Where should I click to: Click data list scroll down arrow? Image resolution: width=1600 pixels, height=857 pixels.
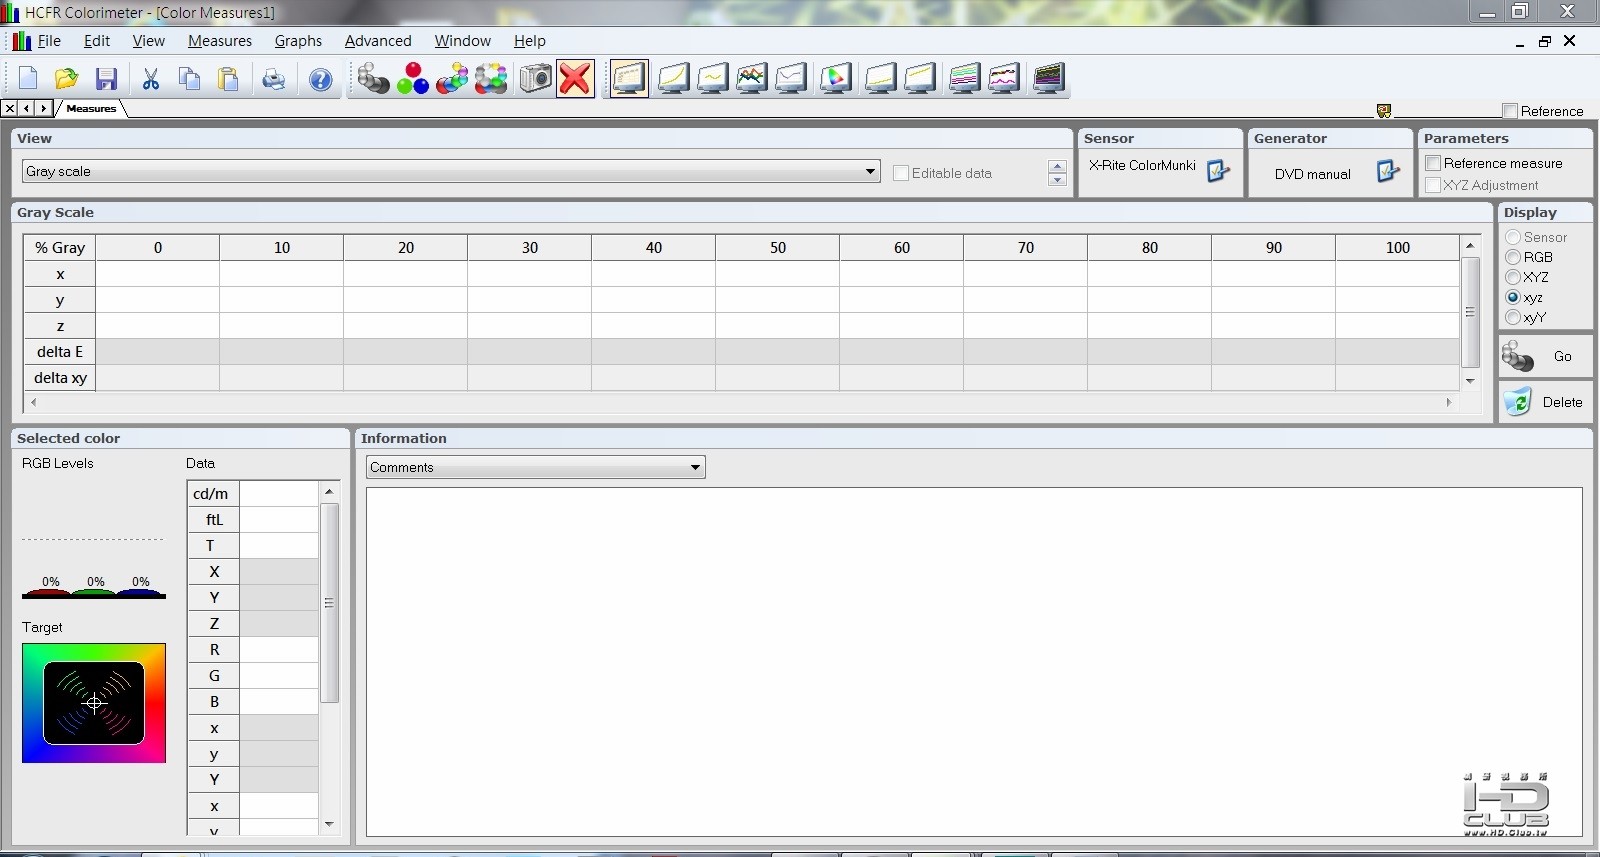(329, 824)
